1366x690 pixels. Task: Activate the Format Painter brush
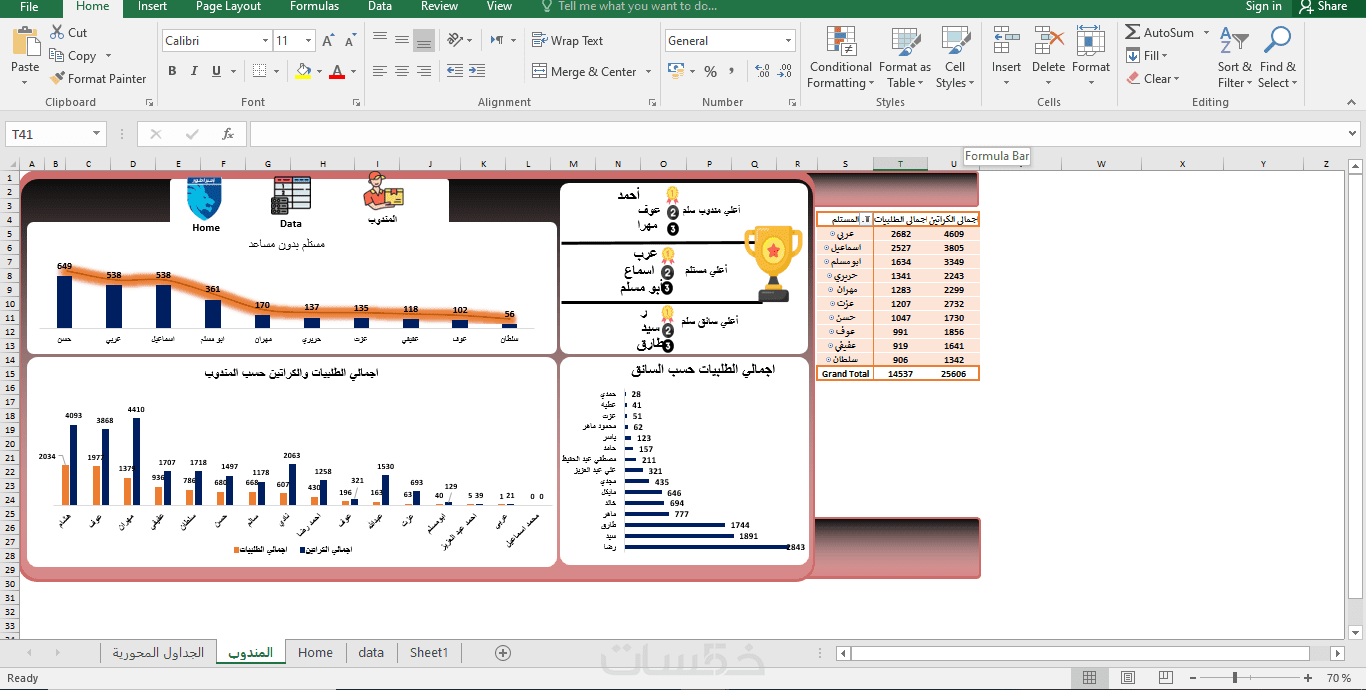[x=56, y=78]
